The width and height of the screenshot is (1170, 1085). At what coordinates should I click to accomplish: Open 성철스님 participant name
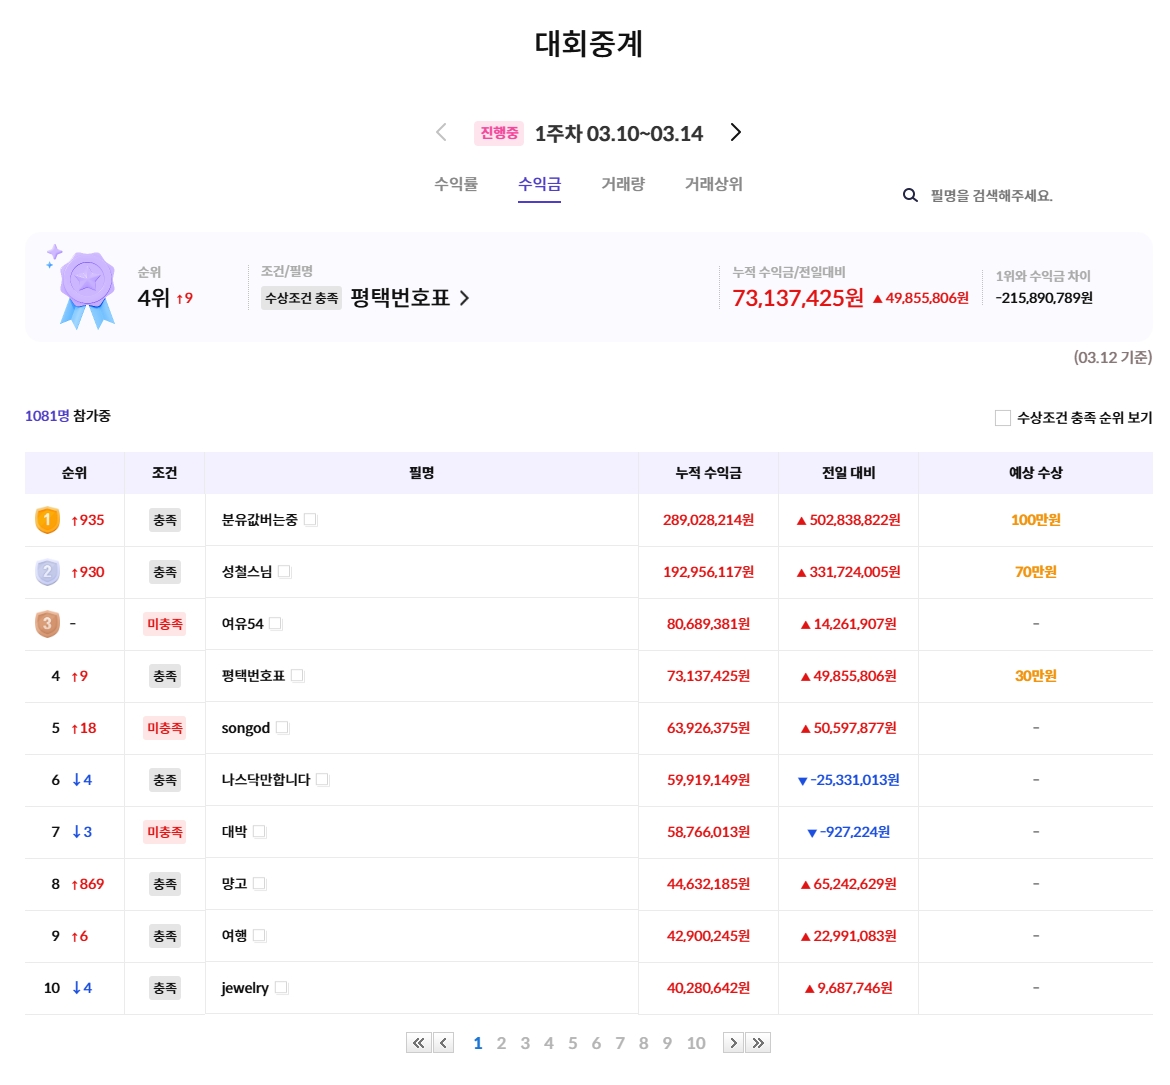(x=247, y=572)
